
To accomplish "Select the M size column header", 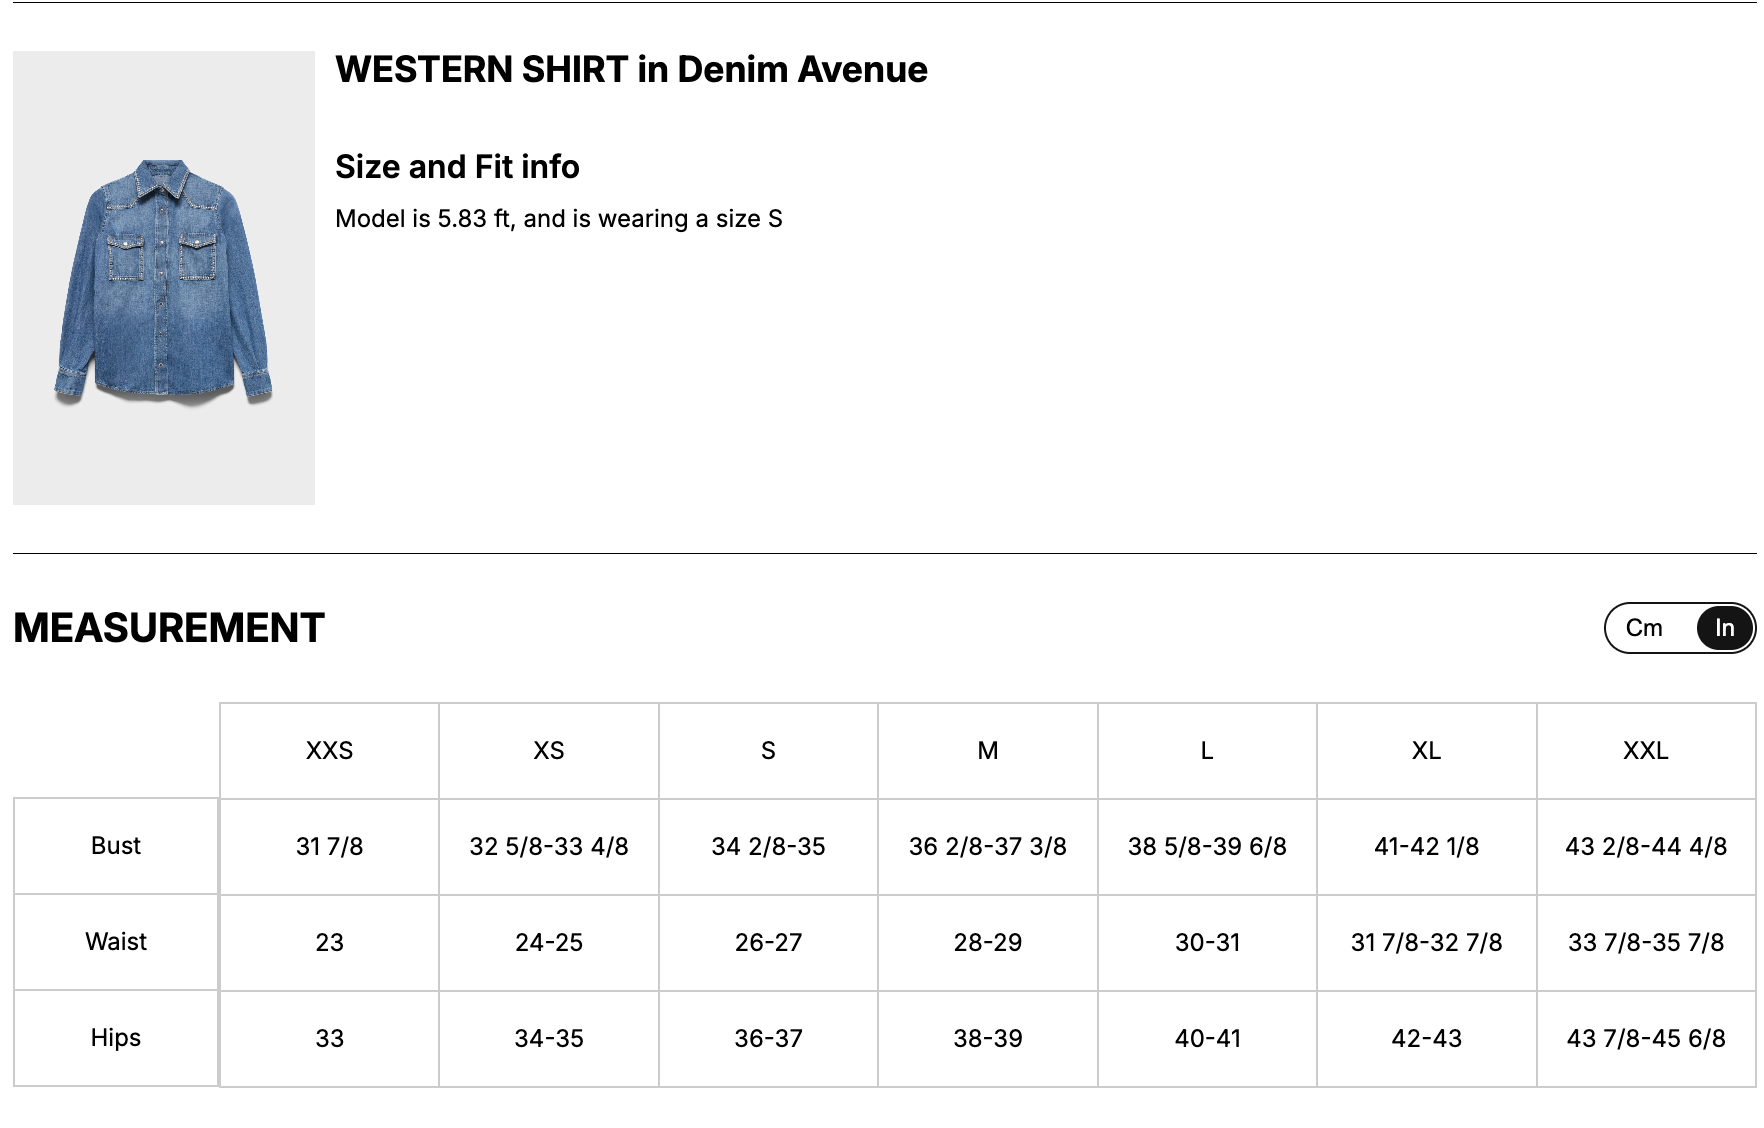I will (988, 751).
